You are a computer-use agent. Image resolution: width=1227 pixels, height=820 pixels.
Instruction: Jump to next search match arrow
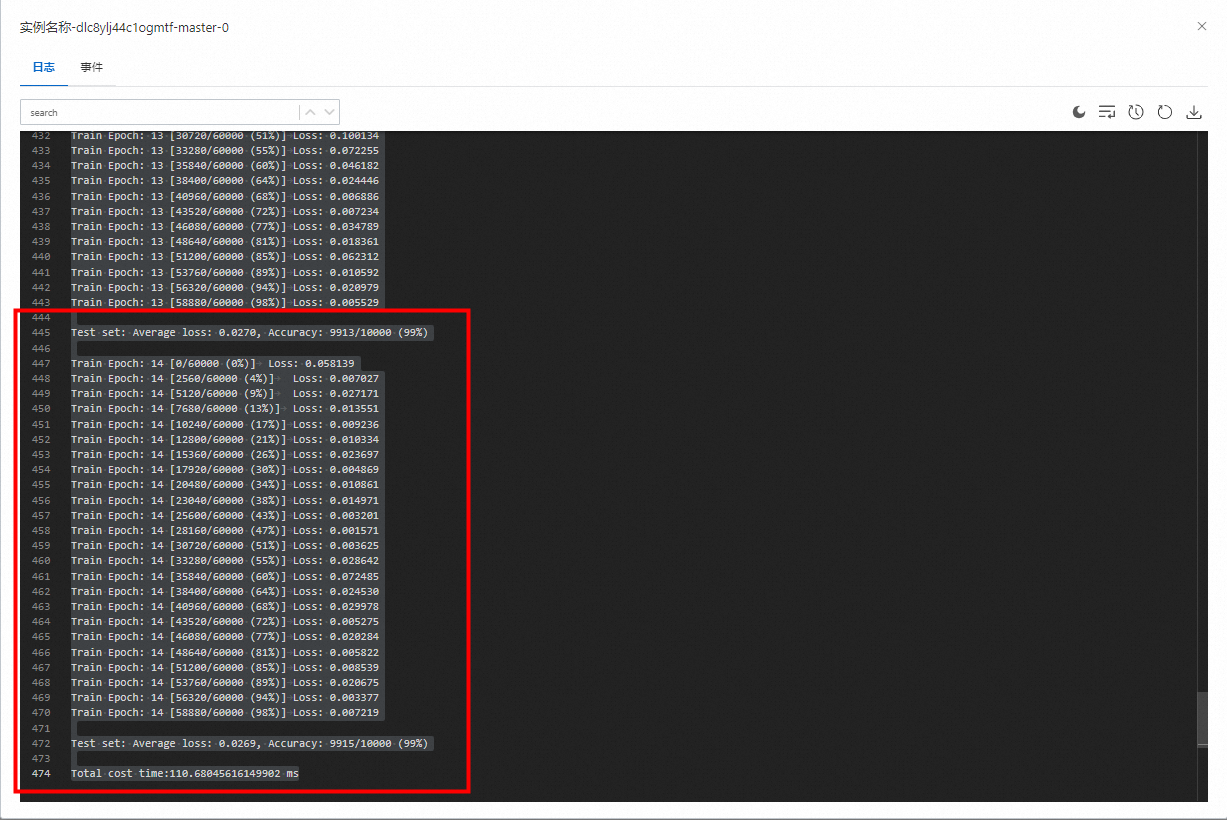(330, 112)
